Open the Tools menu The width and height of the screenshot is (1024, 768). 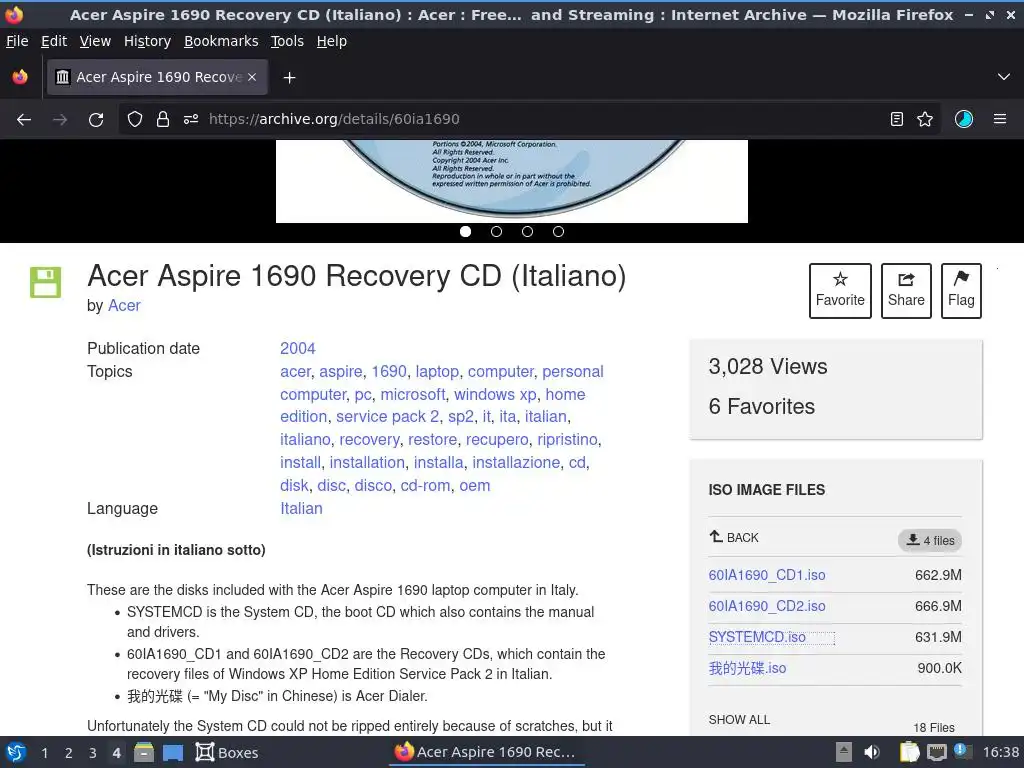287,41
